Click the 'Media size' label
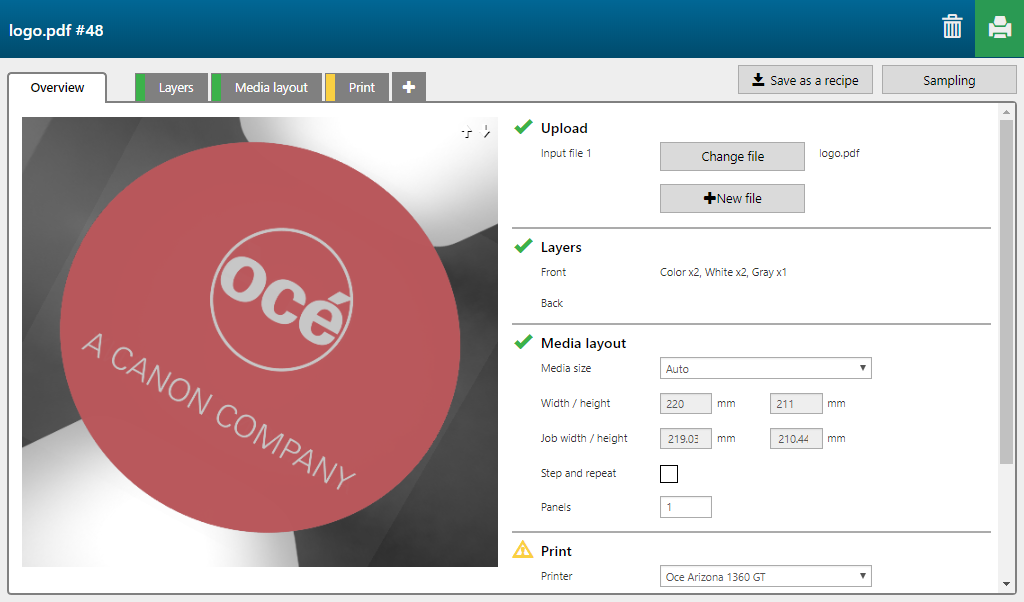The image size is (1024, 602). (566, 368)
